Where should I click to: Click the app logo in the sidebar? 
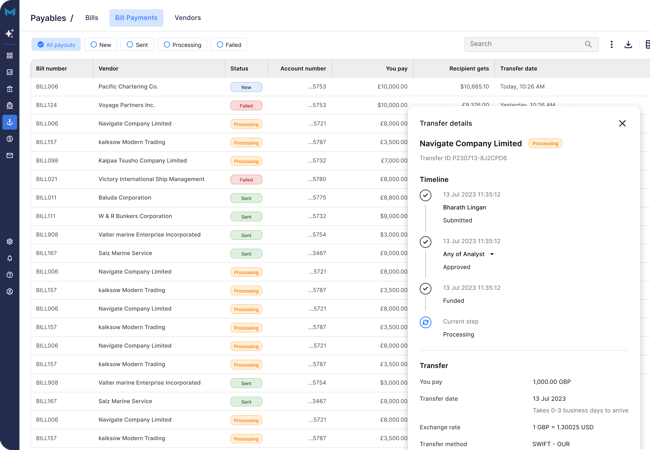point(10,12)
